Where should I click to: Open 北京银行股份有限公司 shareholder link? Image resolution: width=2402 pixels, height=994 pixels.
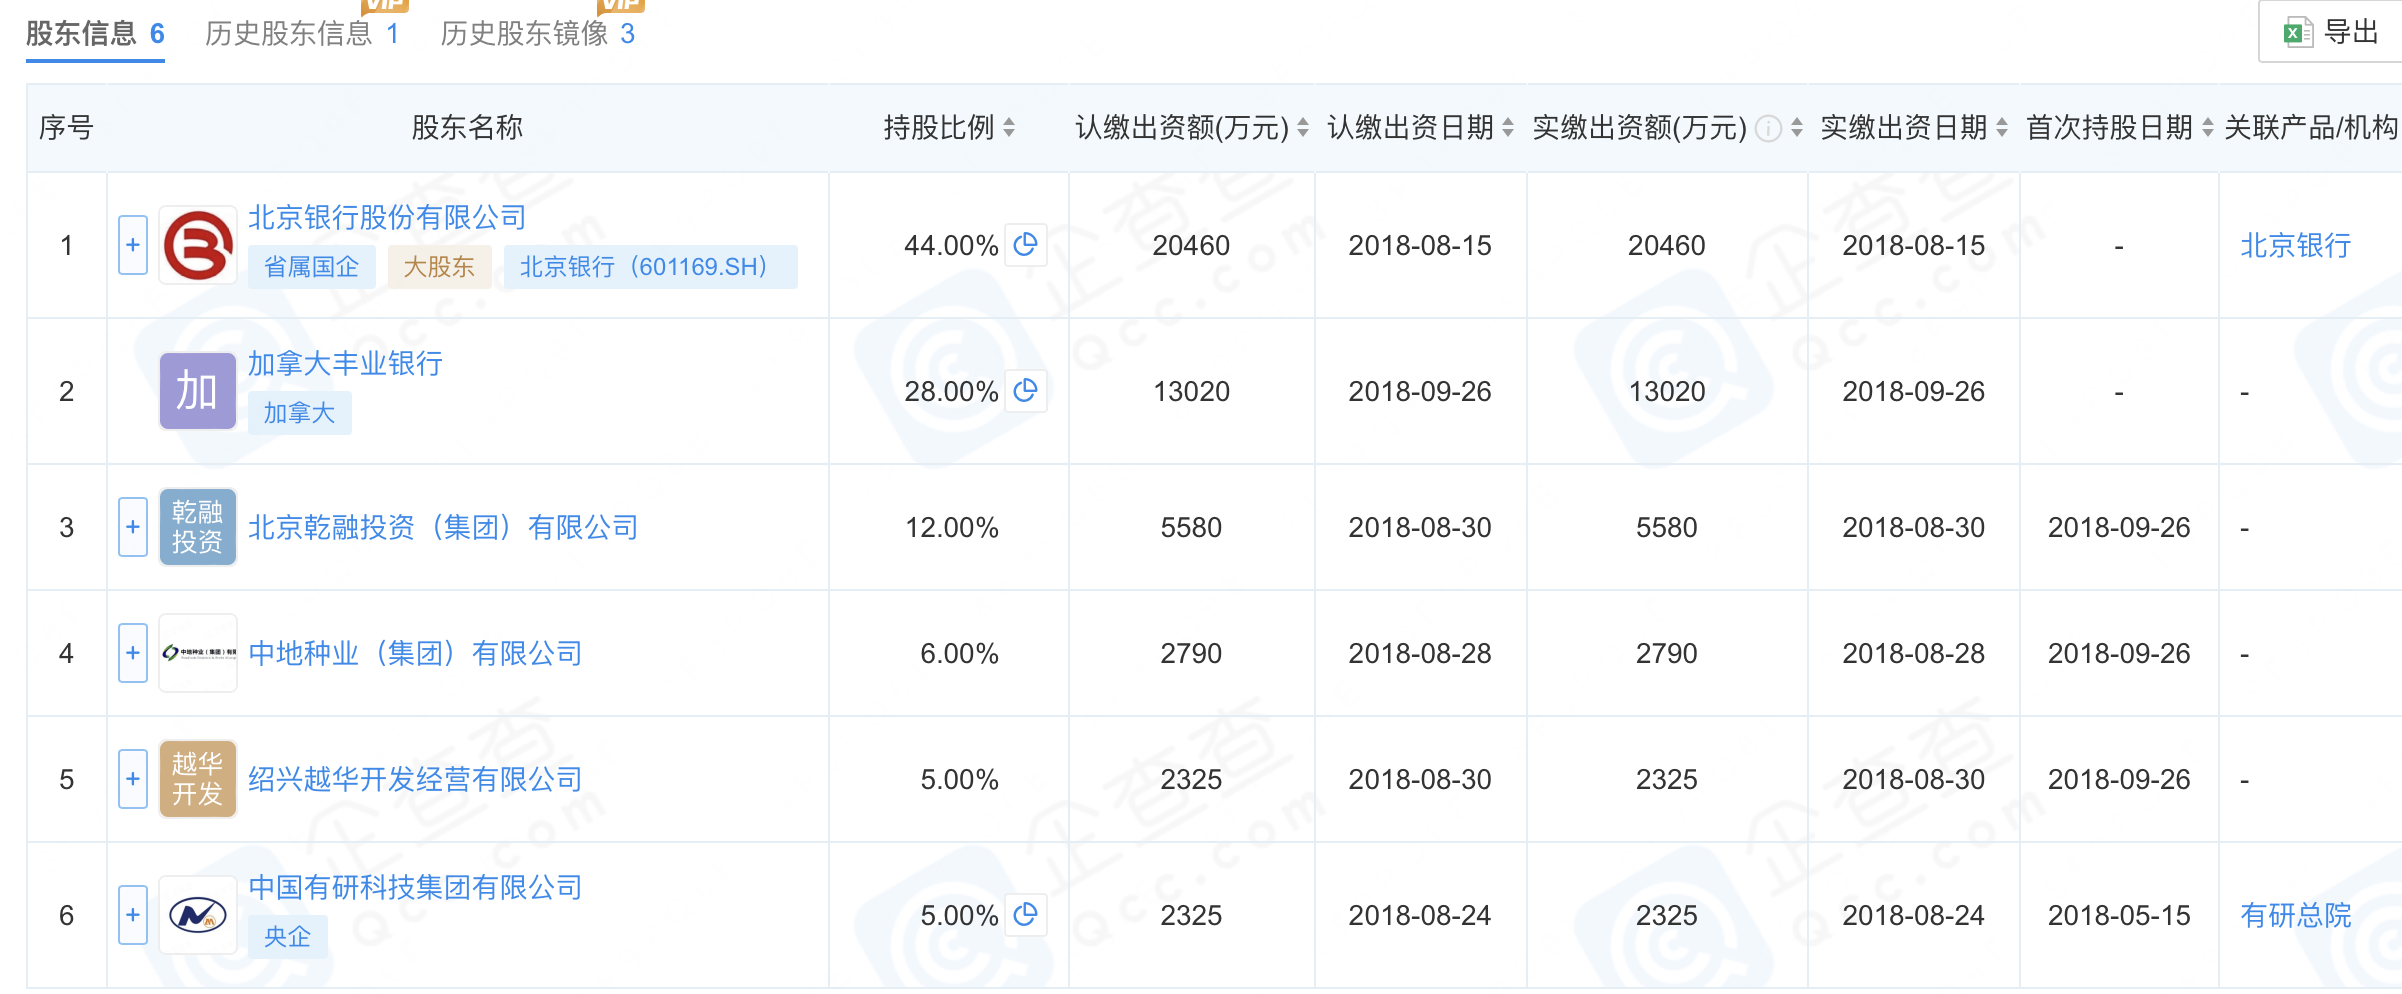[x=387, y=217]
